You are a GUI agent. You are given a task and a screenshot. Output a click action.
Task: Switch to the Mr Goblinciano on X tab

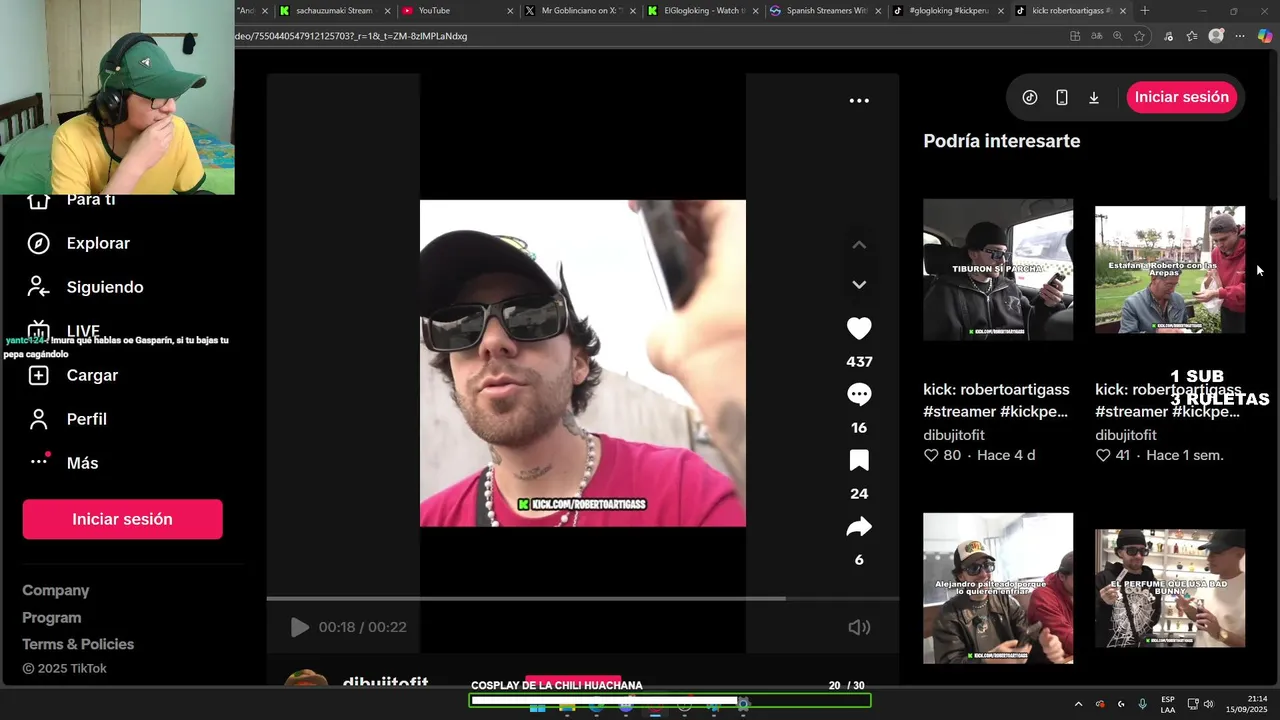[x=580, y=11]
